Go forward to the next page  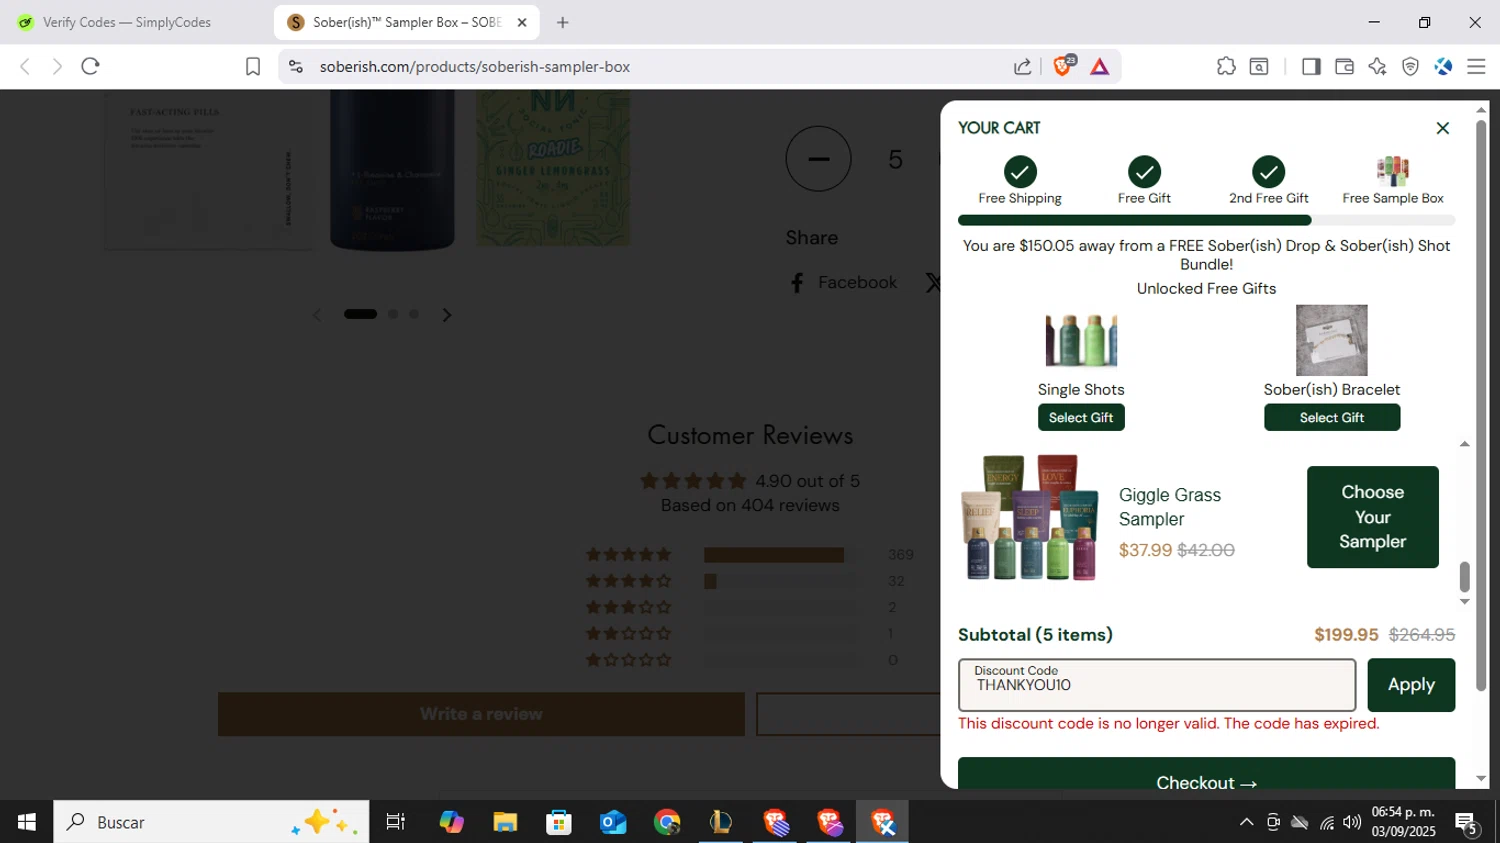[57, 67]
